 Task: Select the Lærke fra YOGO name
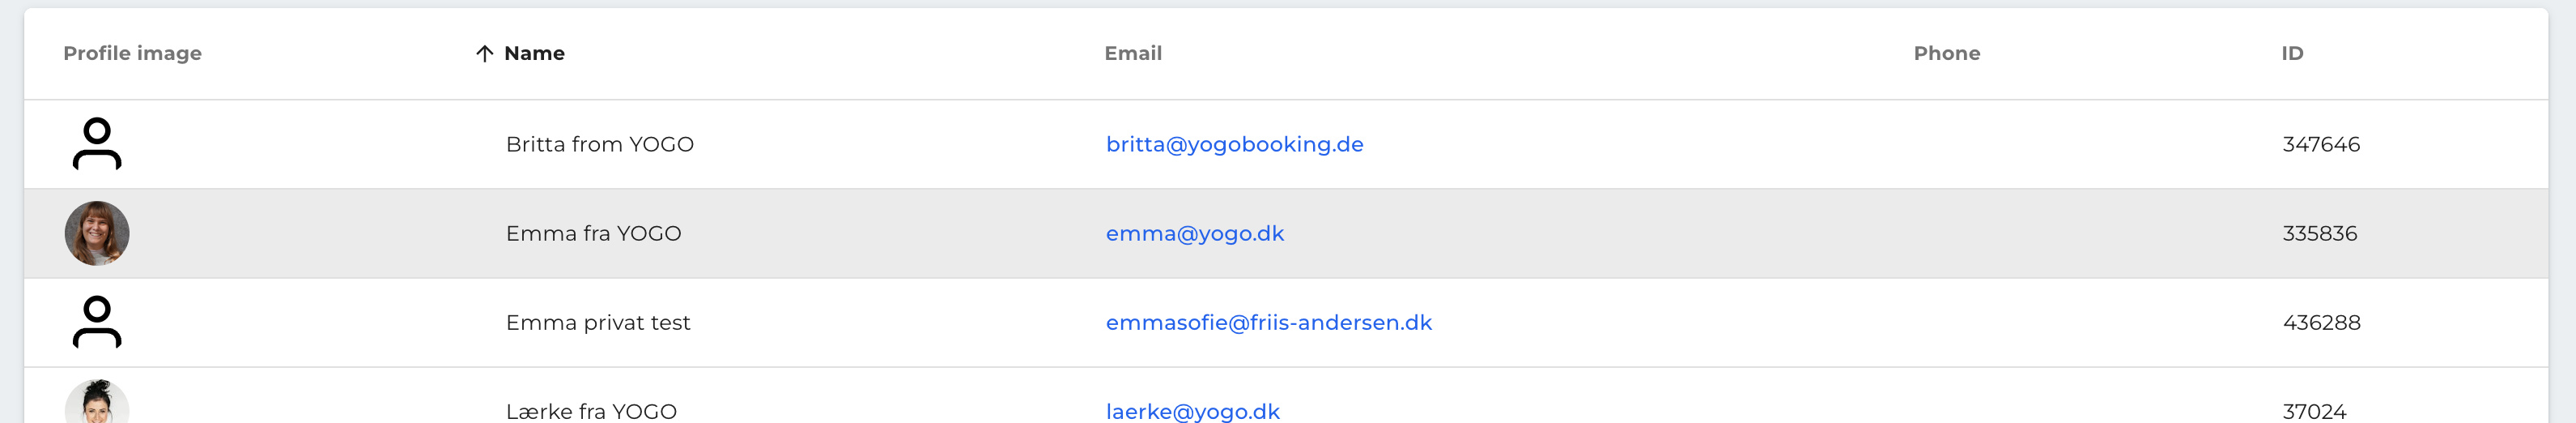point(591,411)
